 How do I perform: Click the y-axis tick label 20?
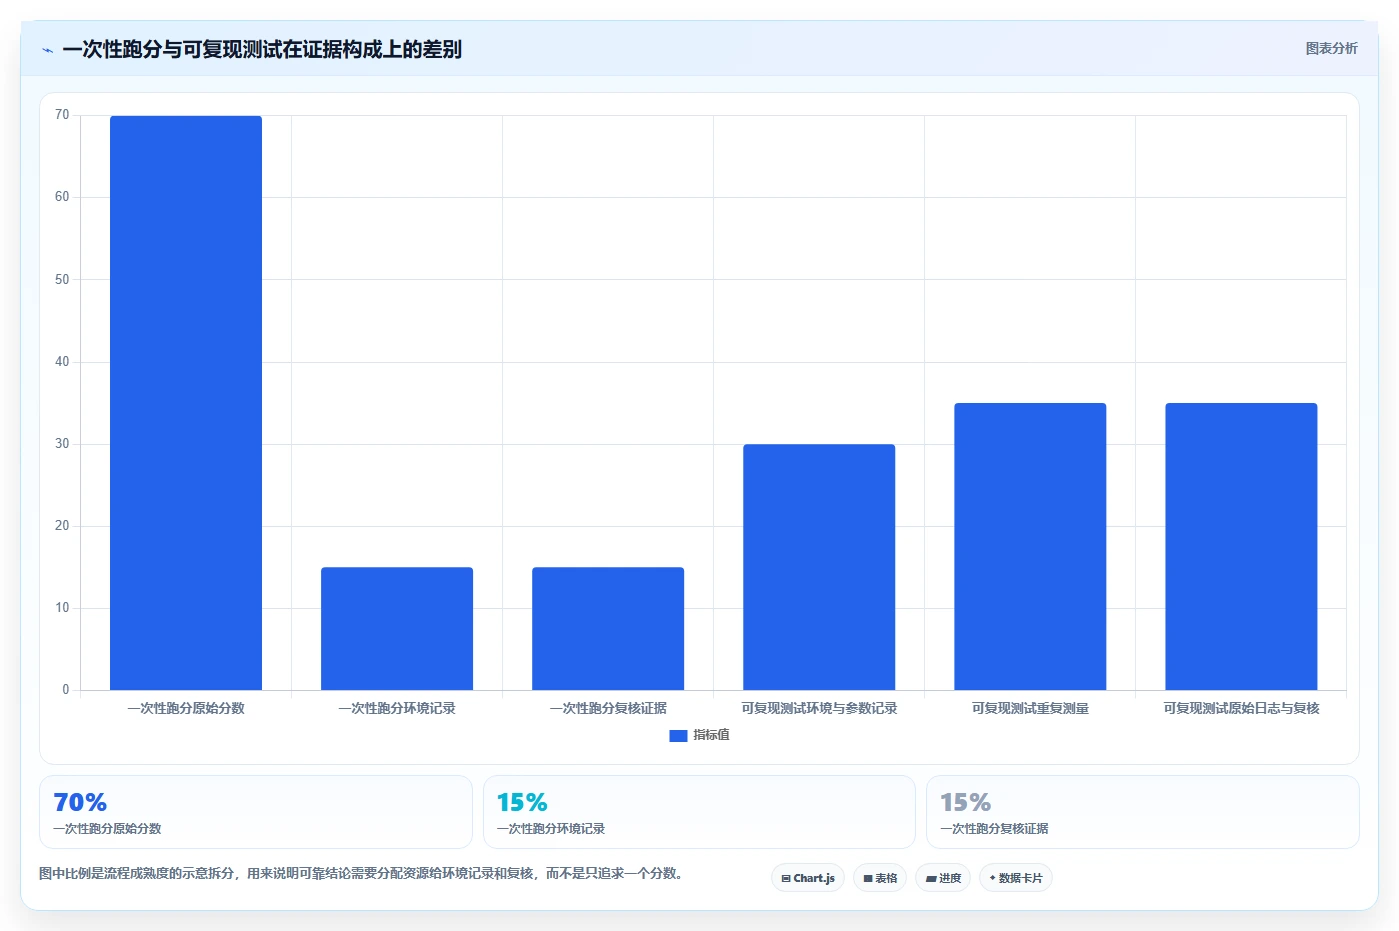pyautogui.click(x=62, y=526)
